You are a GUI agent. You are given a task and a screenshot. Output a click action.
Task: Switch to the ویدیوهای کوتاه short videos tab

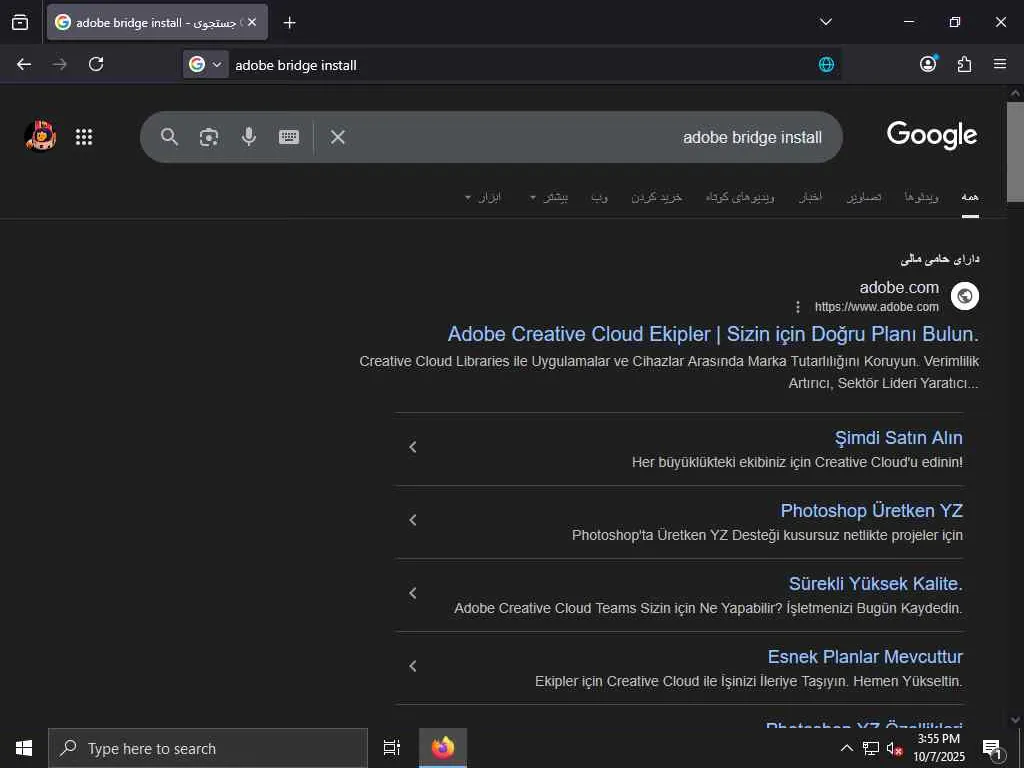click(x=740, y=197)
